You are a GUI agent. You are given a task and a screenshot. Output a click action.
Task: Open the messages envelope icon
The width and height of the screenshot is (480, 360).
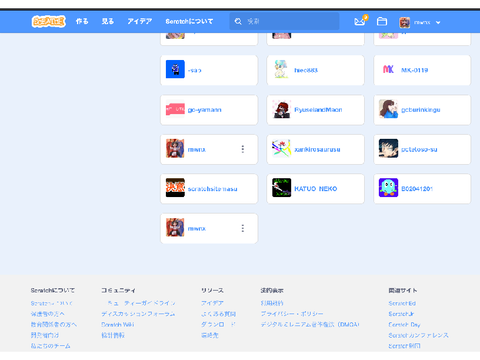360,22
